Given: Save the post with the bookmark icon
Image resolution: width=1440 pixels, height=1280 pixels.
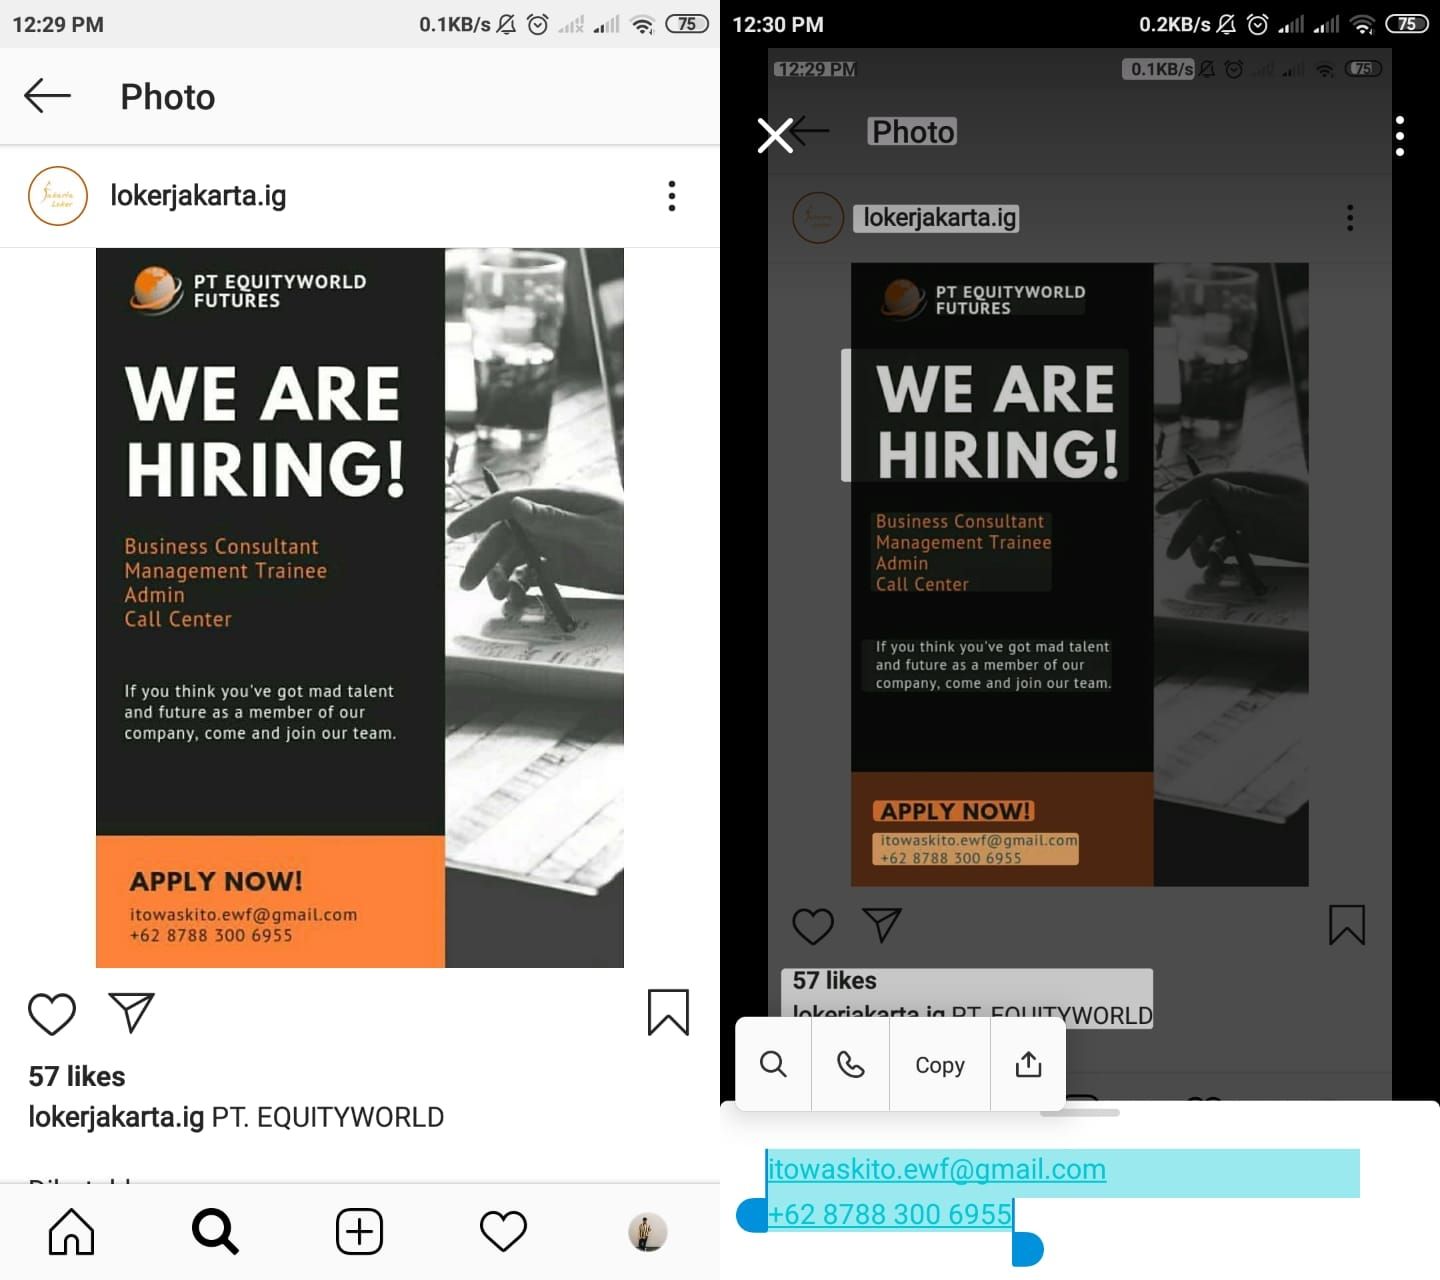Looking at the screenshot, I should tap(668, 1013).
